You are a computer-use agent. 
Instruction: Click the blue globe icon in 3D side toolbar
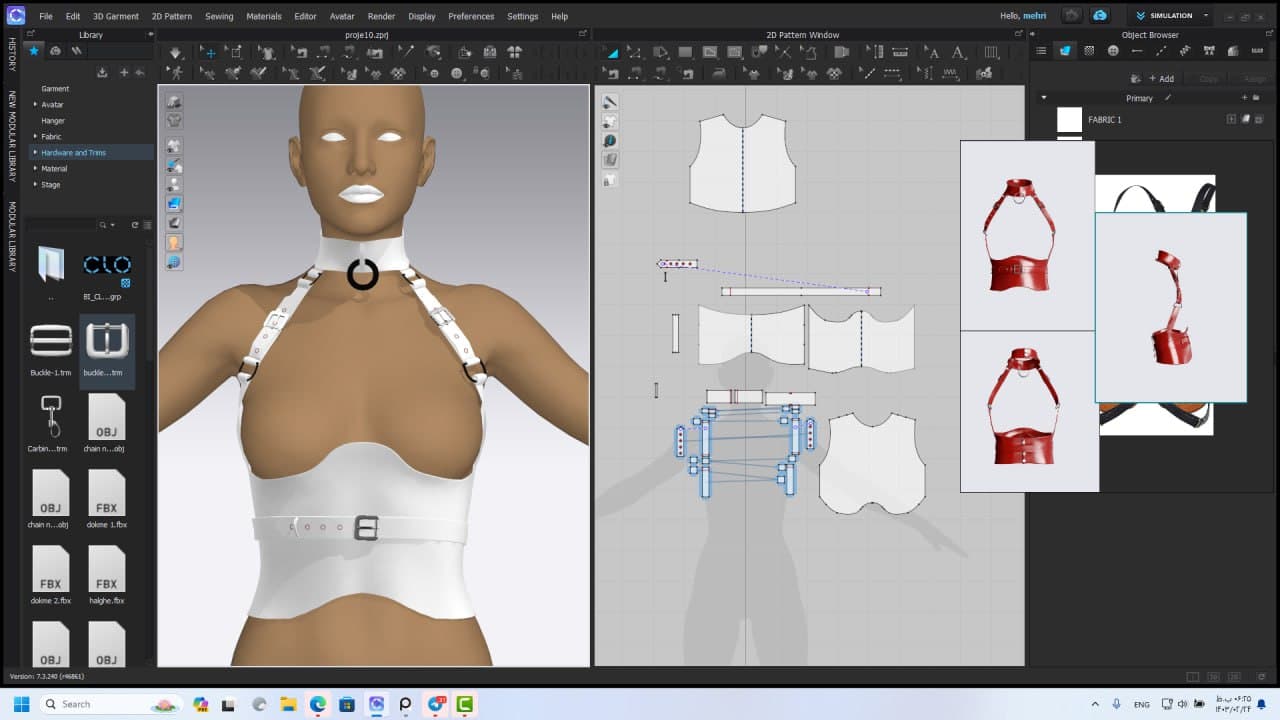[174, 262]
